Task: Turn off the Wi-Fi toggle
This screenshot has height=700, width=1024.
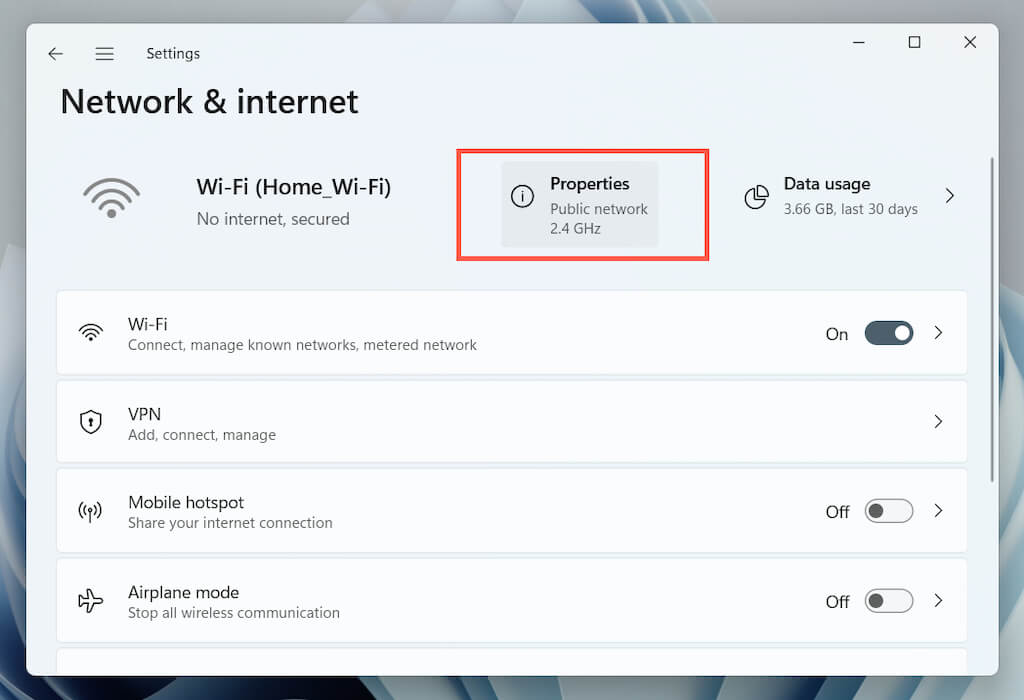Action: coord(888,333)
